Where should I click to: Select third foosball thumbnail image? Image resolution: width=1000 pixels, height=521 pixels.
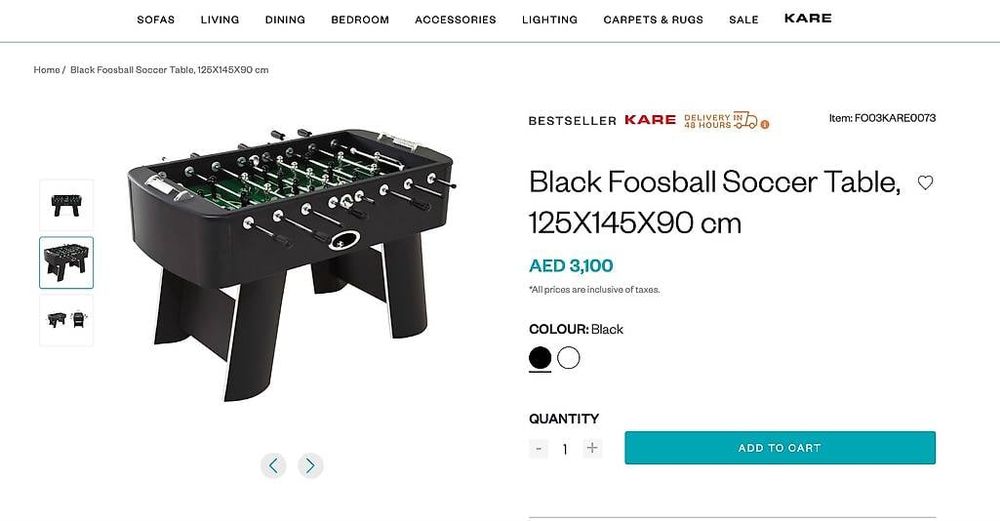(x=66, y=320)
